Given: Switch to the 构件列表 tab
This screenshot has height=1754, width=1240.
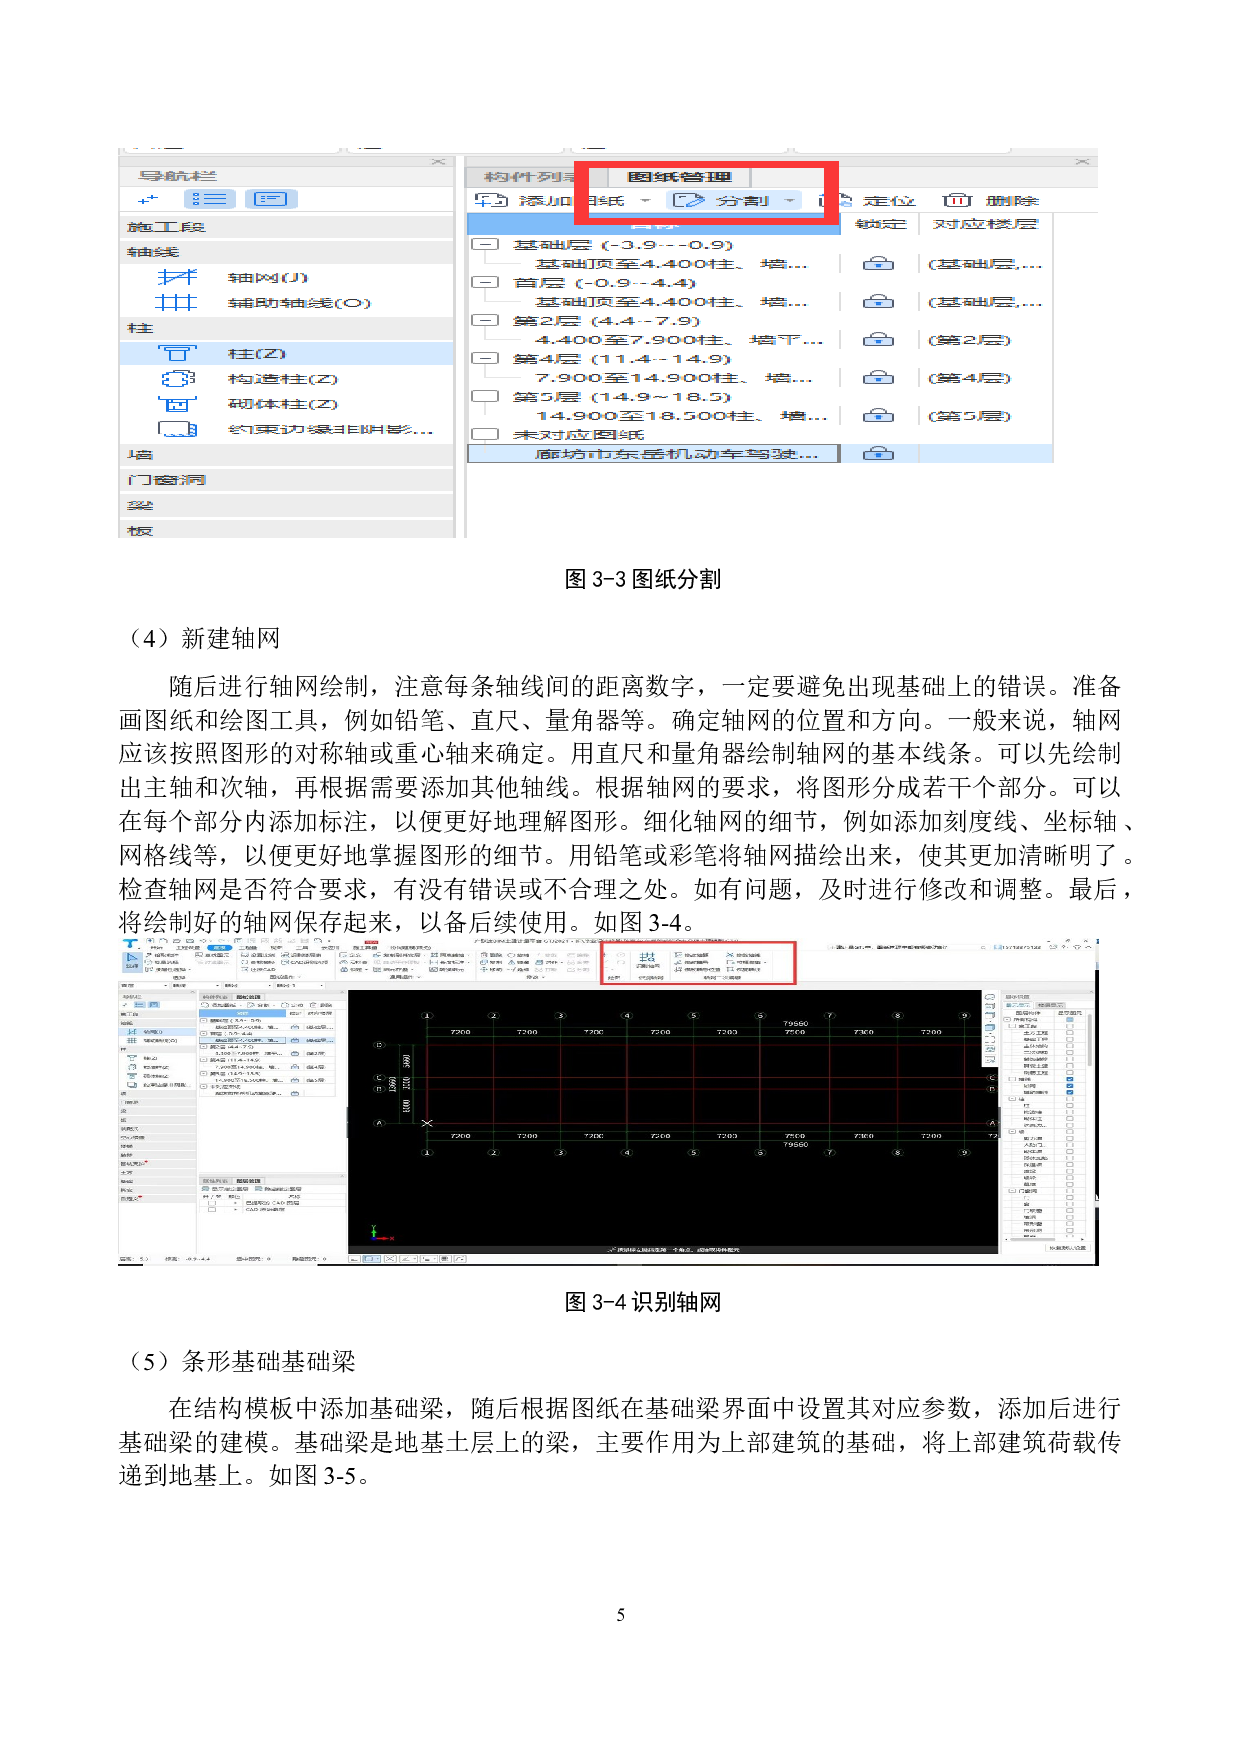Looking at the screenshot, I should click(525, 177).
